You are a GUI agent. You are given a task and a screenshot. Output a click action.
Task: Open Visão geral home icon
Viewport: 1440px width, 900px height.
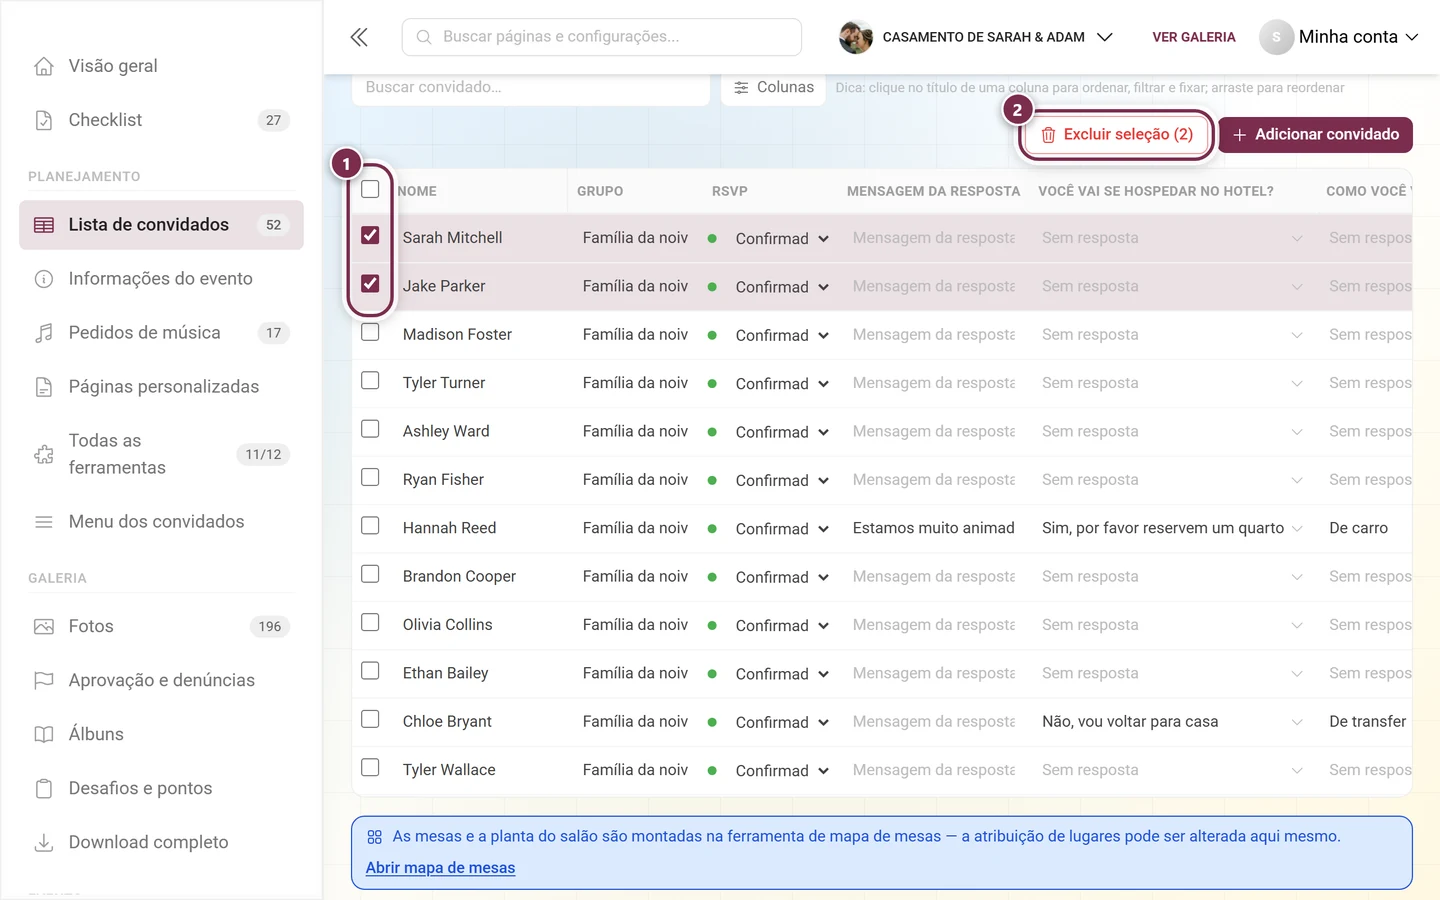pyautogui.click(x=44, y=66)
